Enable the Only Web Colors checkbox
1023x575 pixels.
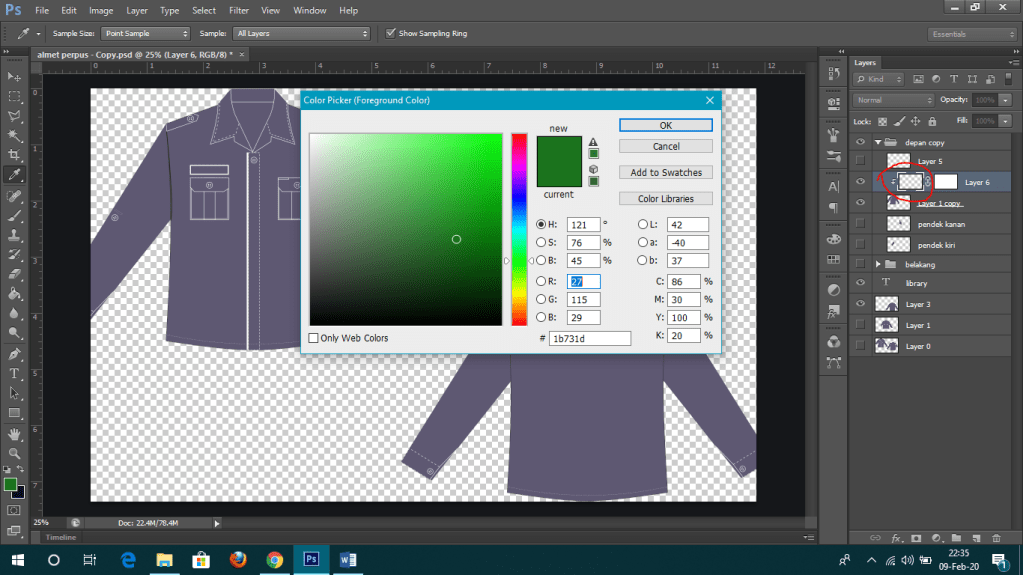tap(315, 338)
